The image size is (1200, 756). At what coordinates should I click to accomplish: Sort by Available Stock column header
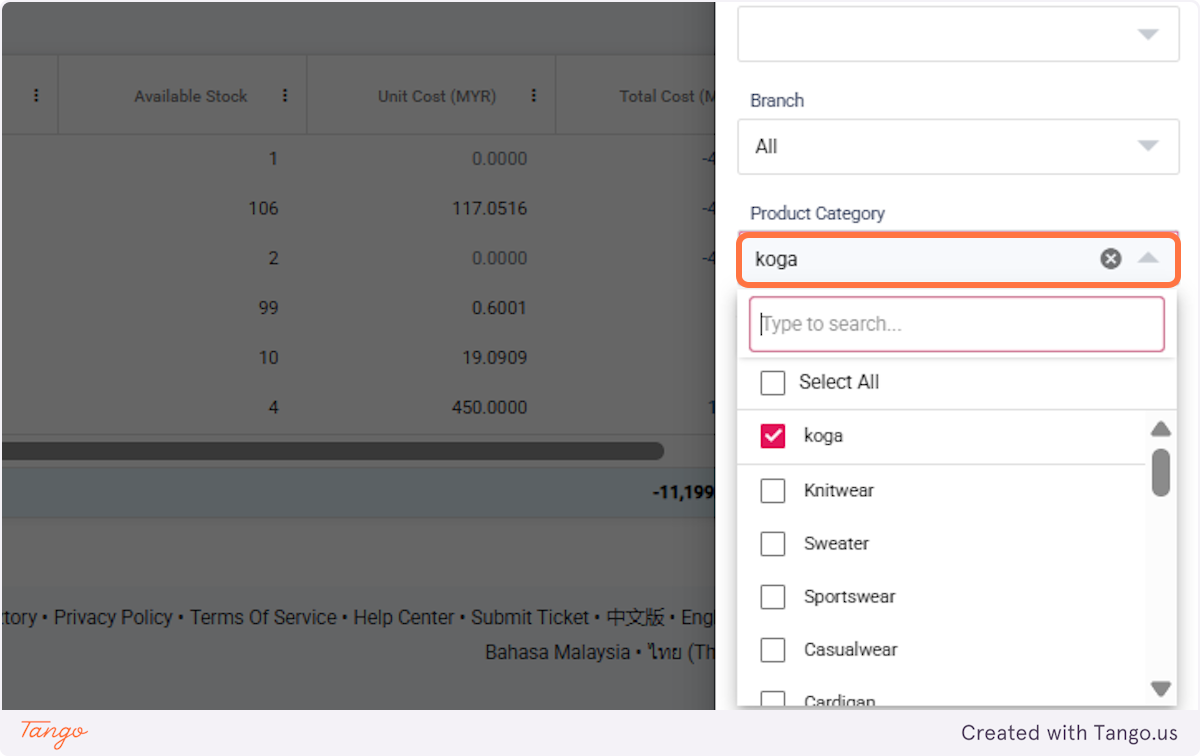[x=191, y=96]
